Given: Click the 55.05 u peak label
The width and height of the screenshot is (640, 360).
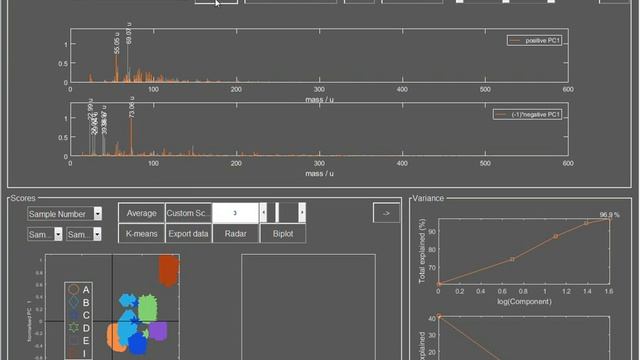Looking at the screenshot, I should pyautogui.click(x=117, y=43).
